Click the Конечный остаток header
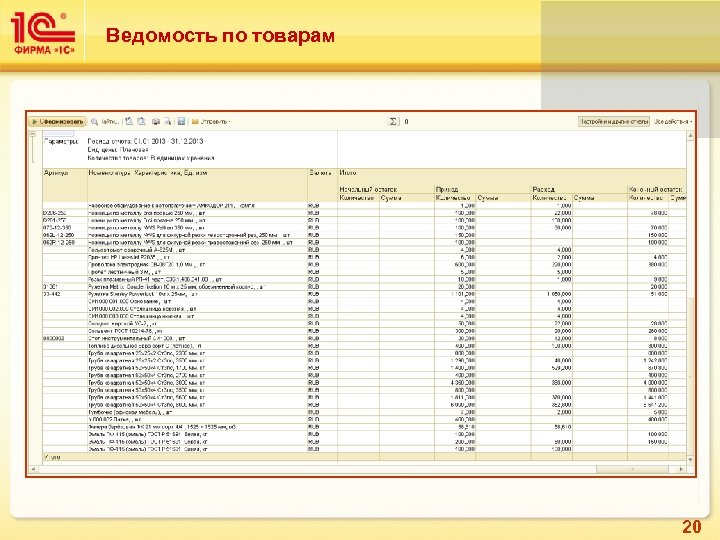Viewport: 720px width, 540px height. (656, 189)
